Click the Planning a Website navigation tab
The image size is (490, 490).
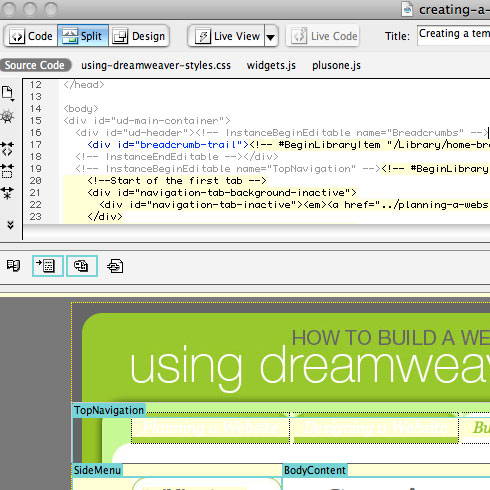[x=210, y=428]
